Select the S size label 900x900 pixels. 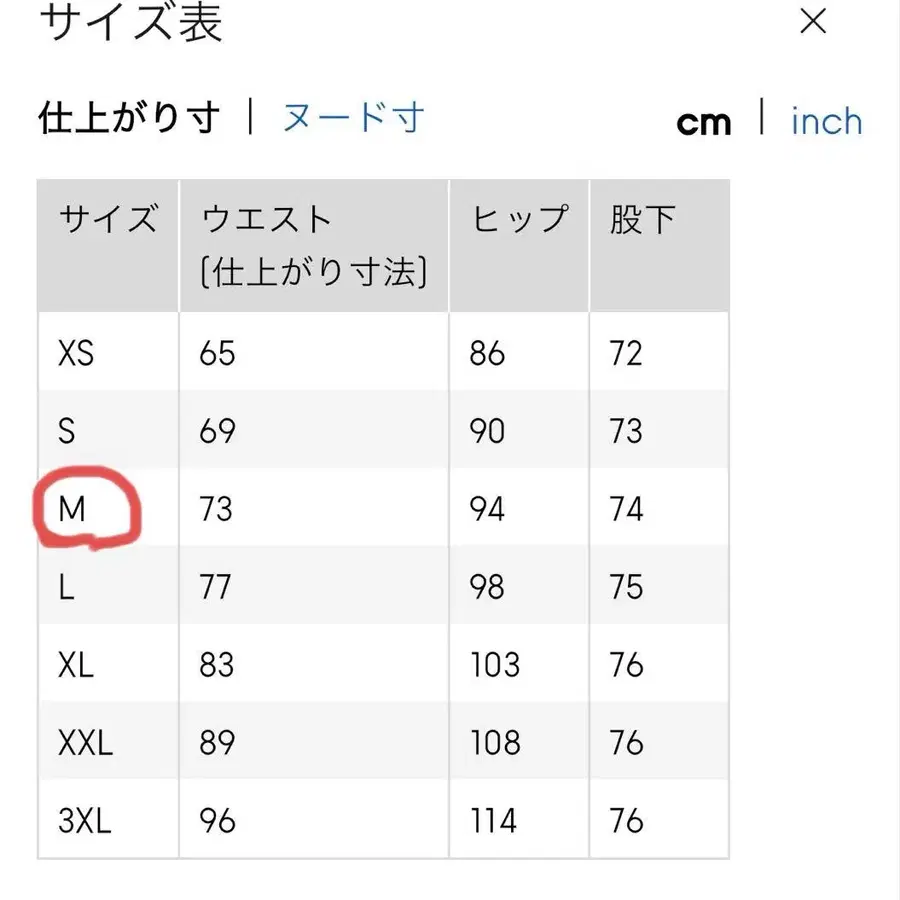[68, 430]
